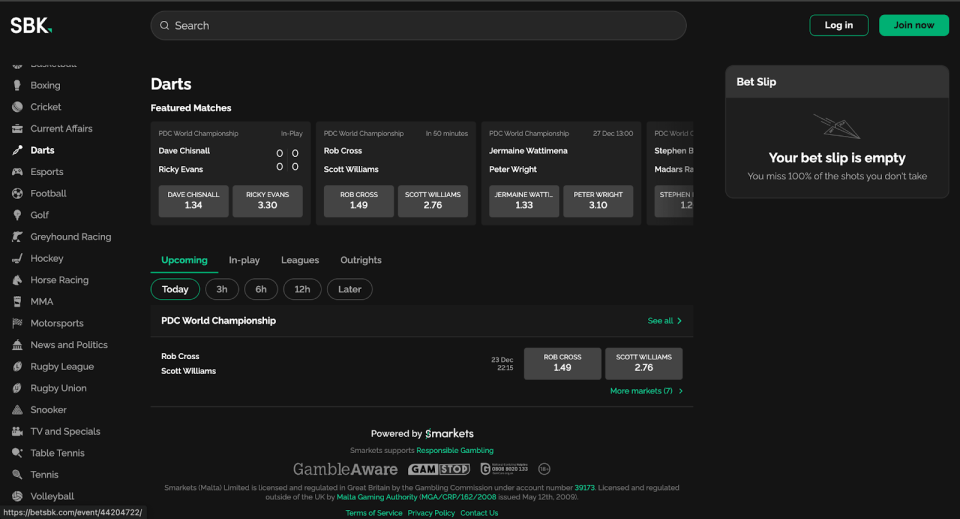
Task: Open the Horse Racing icon
Action: tap(17, 280)
